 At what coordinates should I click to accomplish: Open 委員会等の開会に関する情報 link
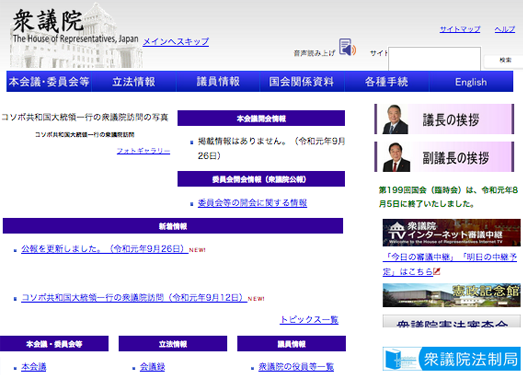click(x=252, y=203)
